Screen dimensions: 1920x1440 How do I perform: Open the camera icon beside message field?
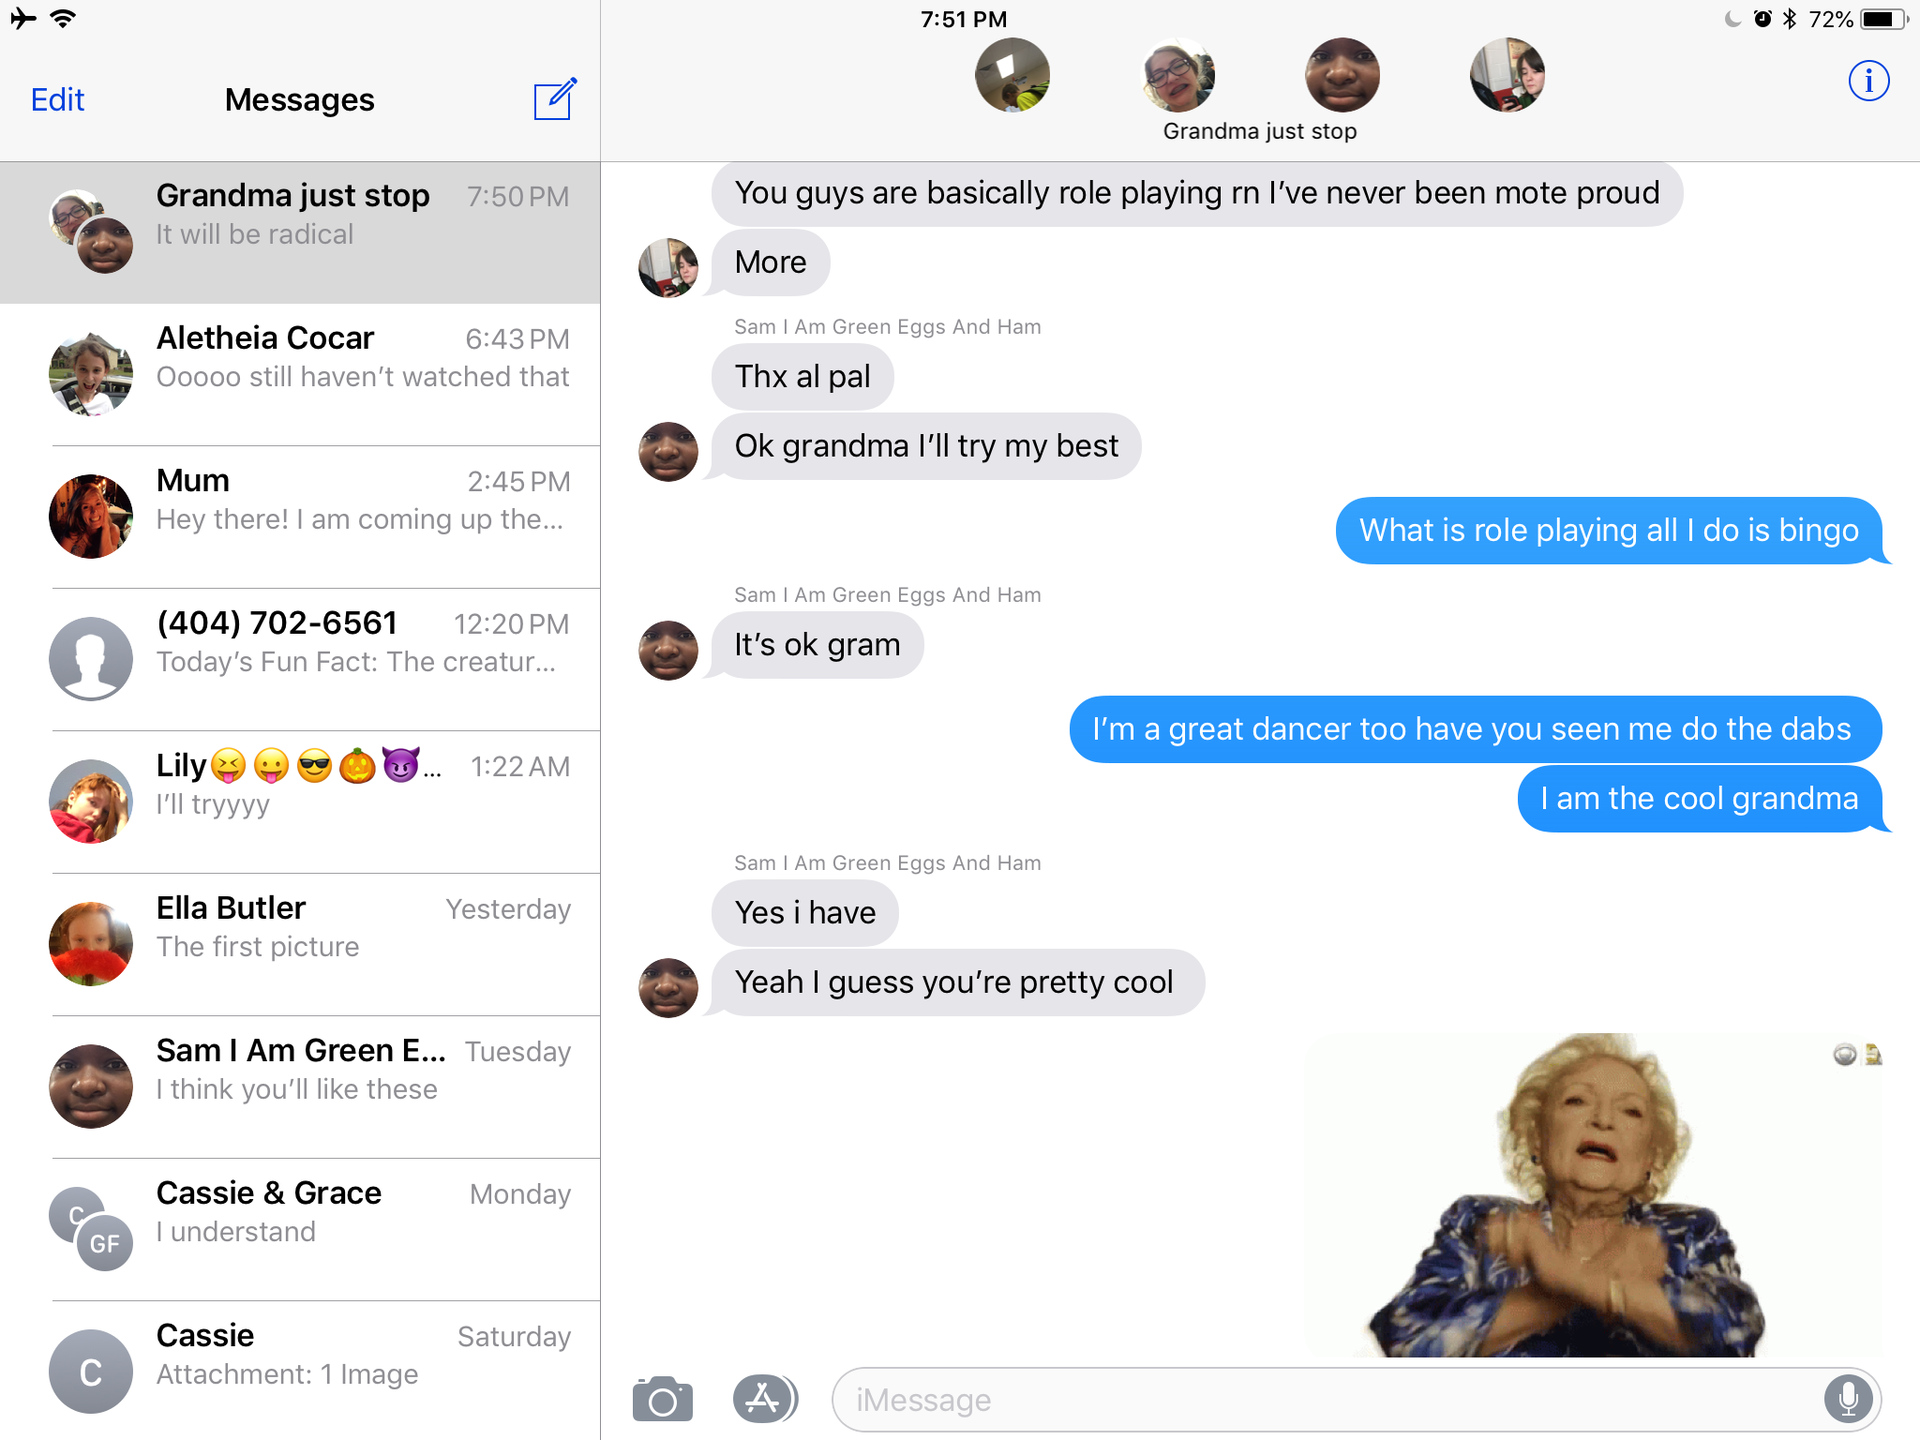[x=662, y=1399]
